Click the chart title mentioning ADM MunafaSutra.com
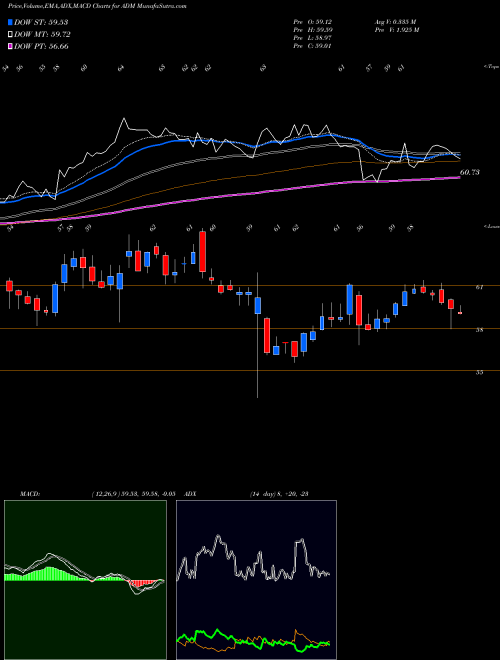The width and height of the screenshot is (500, 660). (x=97, y=6)
